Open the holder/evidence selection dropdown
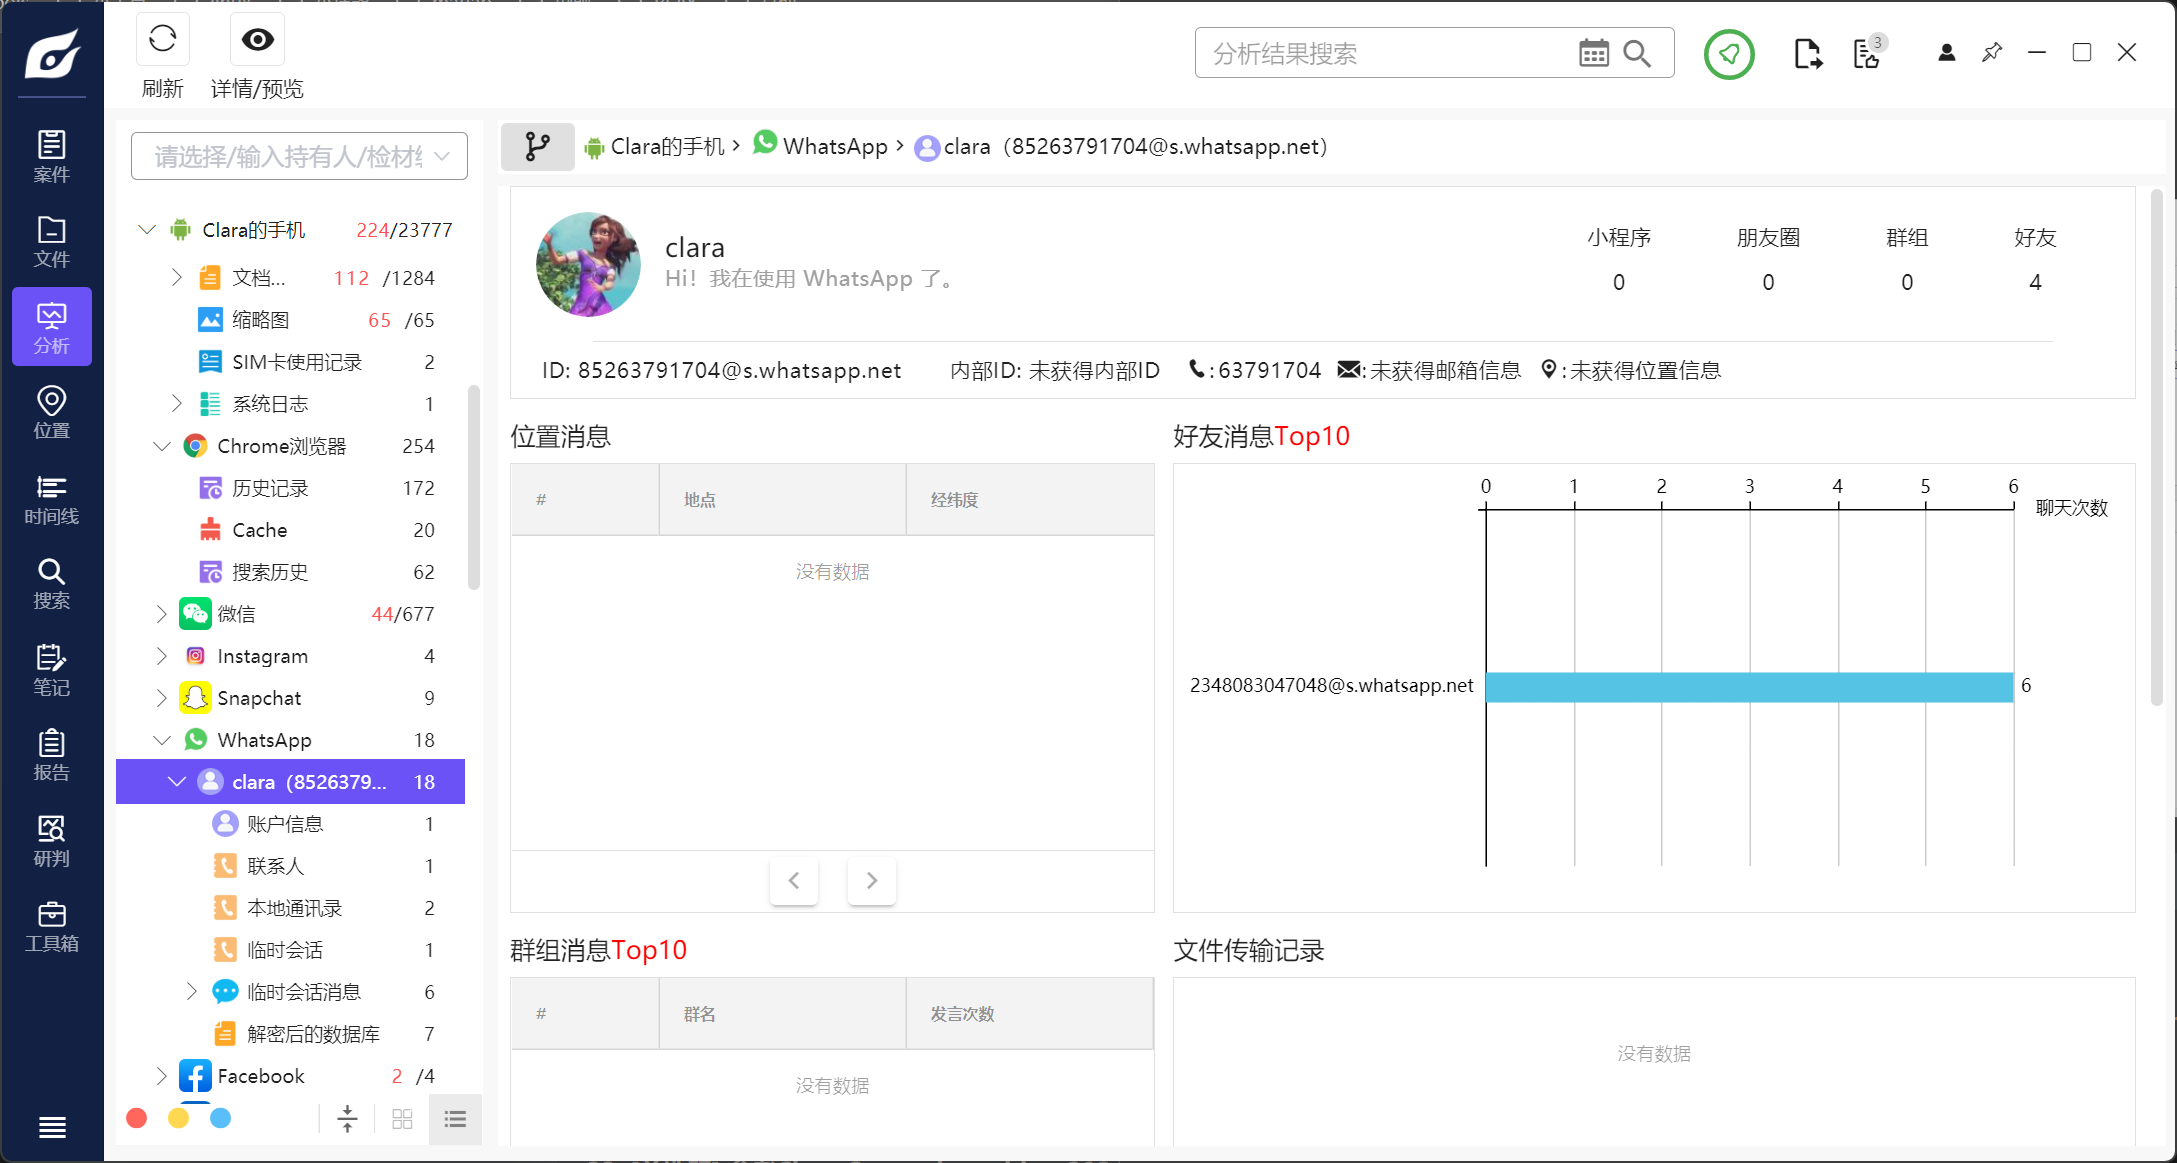Viewport: 2177px width, 1163px height. [299, 156]
